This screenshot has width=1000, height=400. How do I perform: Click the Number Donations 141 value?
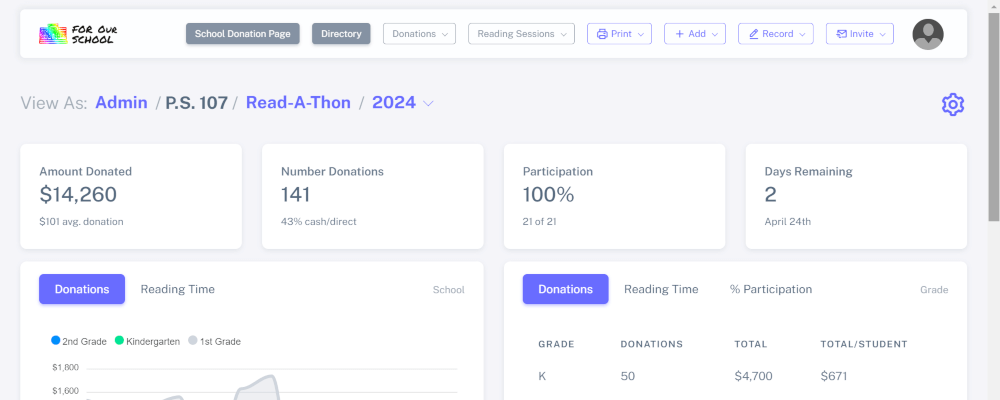pos(295,195)
